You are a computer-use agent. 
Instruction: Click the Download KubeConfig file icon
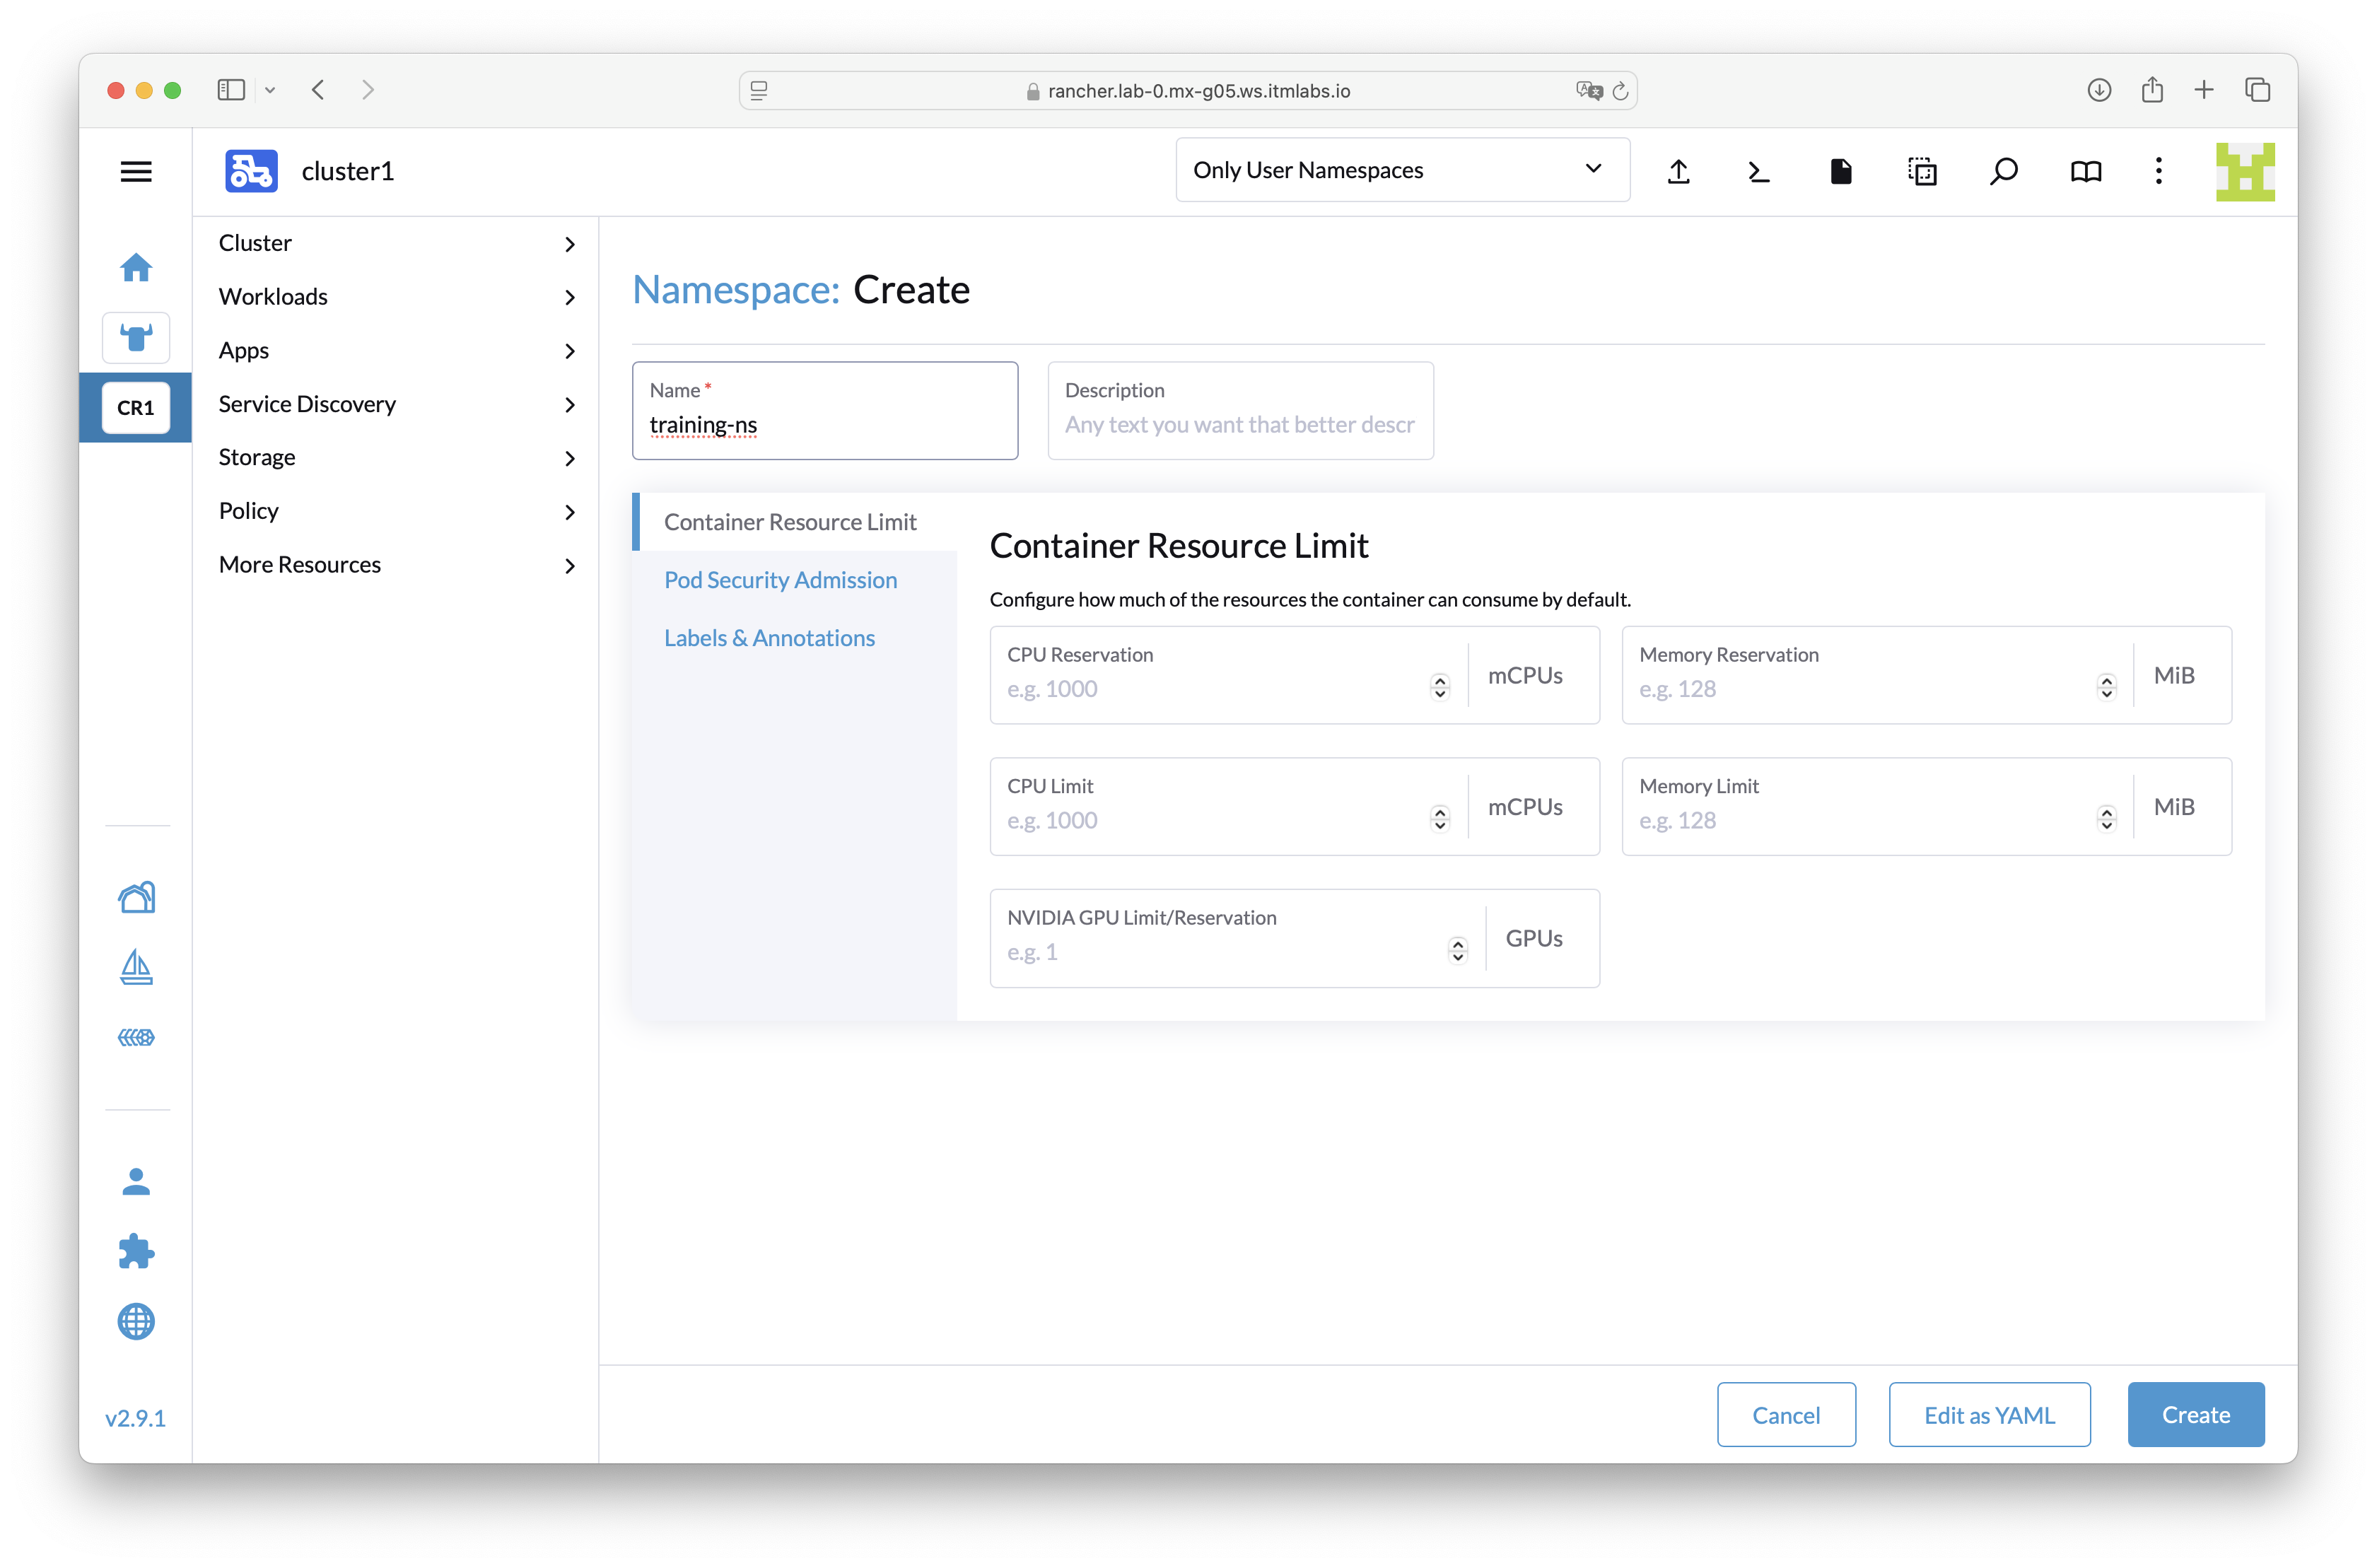pyautogui.click(x=1840, y=171)
